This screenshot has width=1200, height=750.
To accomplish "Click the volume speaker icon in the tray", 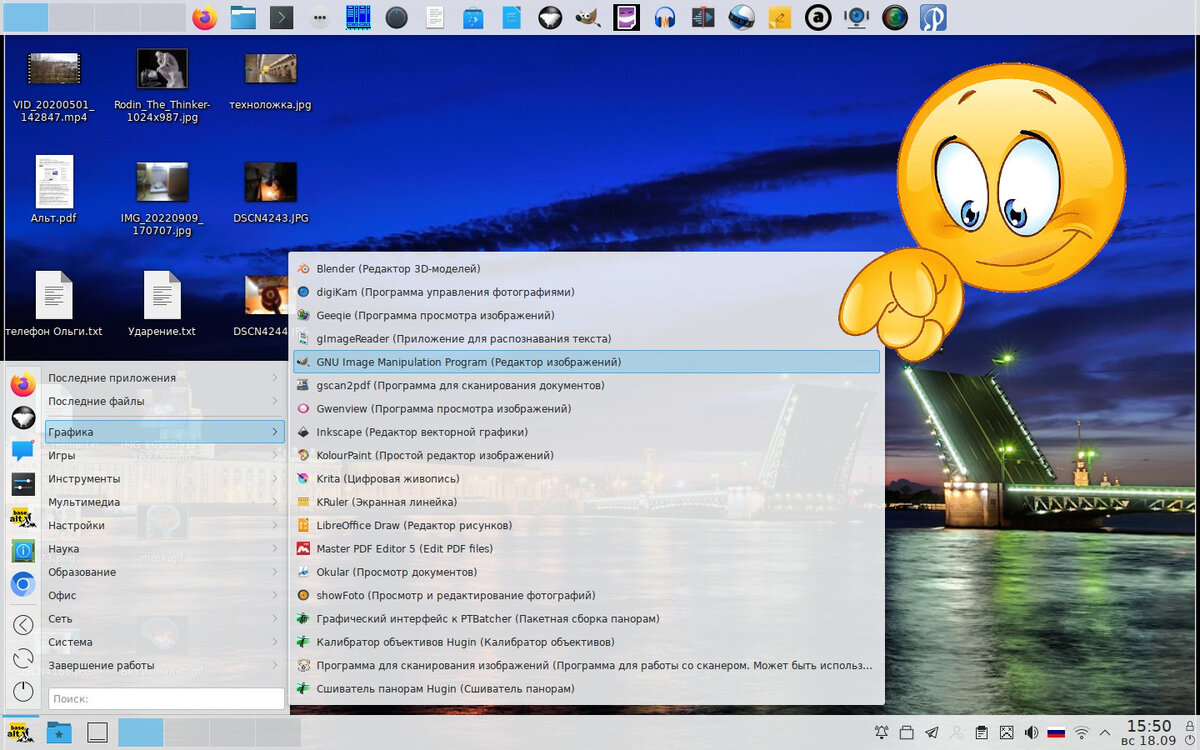I will (1031, 733).
